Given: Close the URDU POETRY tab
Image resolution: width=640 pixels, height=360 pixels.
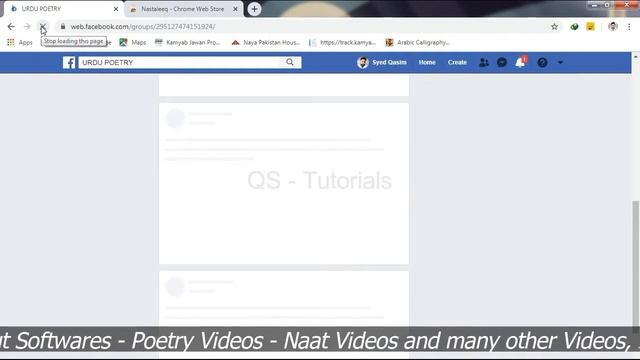Looking at the screenshot, I should click(x=116, y=9).
